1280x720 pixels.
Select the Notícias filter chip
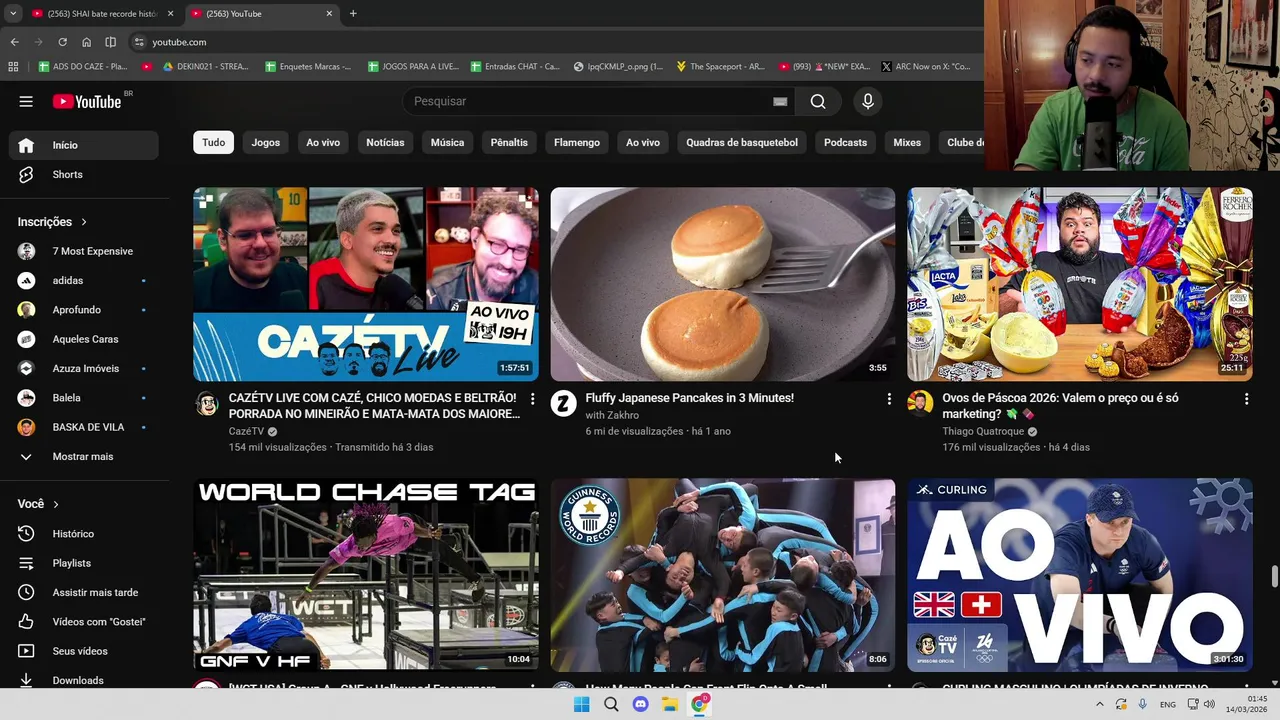click(385, 143)
